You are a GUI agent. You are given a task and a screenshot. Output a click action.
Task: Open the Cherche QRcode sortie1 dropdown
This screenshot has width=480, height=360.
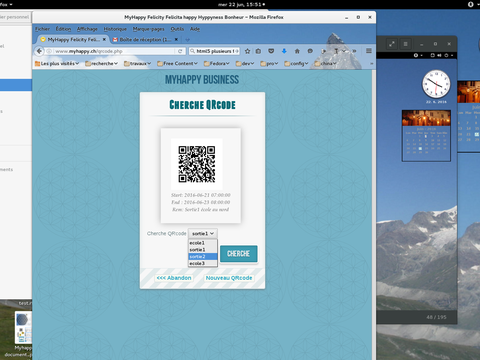pyautogui.click(x=203, y=233)
